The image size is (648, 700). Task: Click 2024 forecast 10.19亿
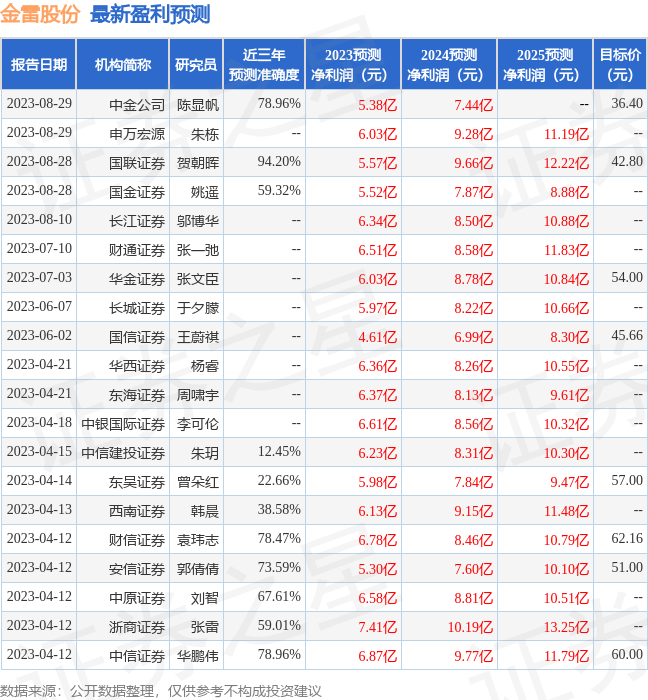(x=470, y=627)
